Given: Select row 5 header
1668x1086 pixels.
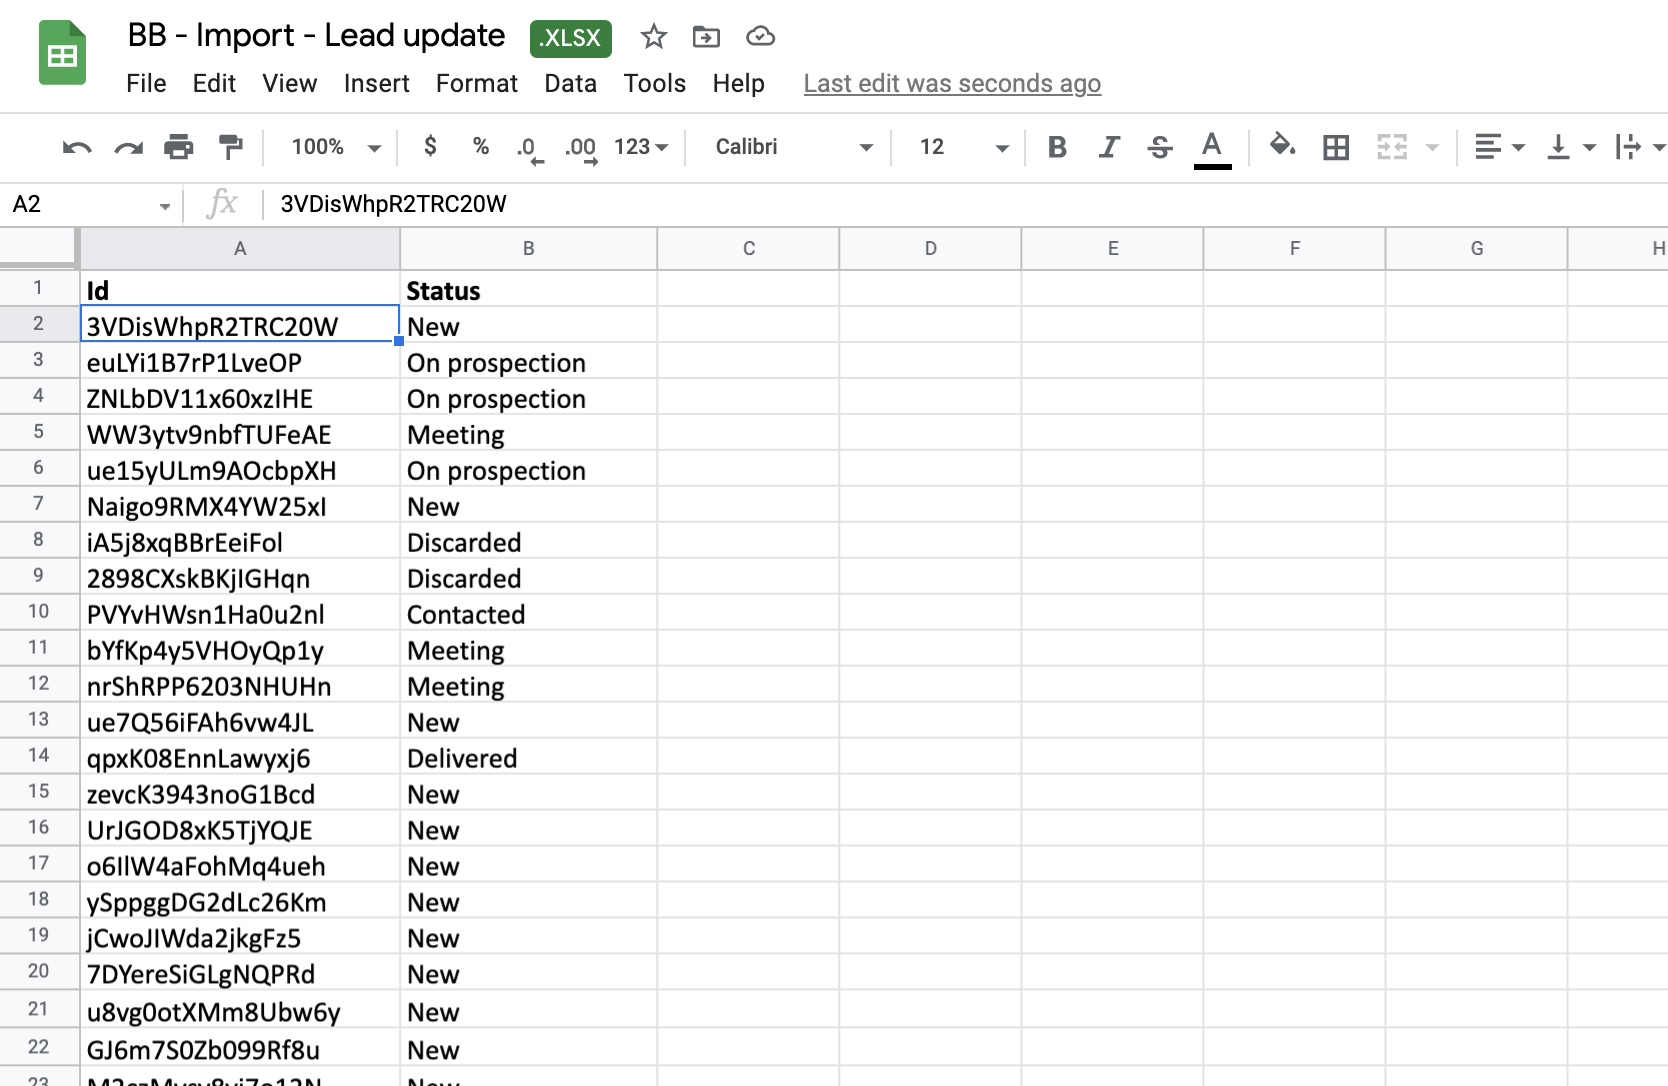Looking at the screenshot, I should click(39, 432).
